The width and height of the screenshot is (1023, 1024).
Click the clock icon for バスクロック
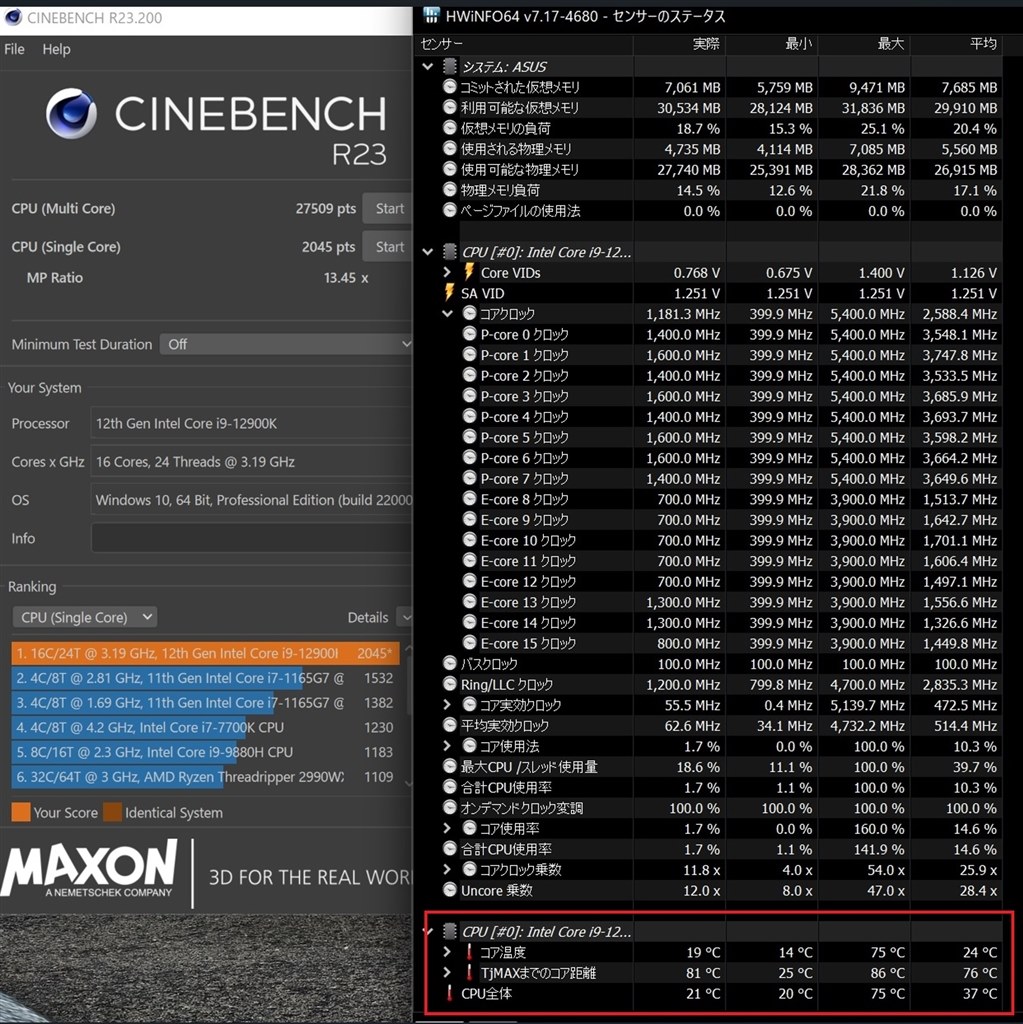point(449,664)
